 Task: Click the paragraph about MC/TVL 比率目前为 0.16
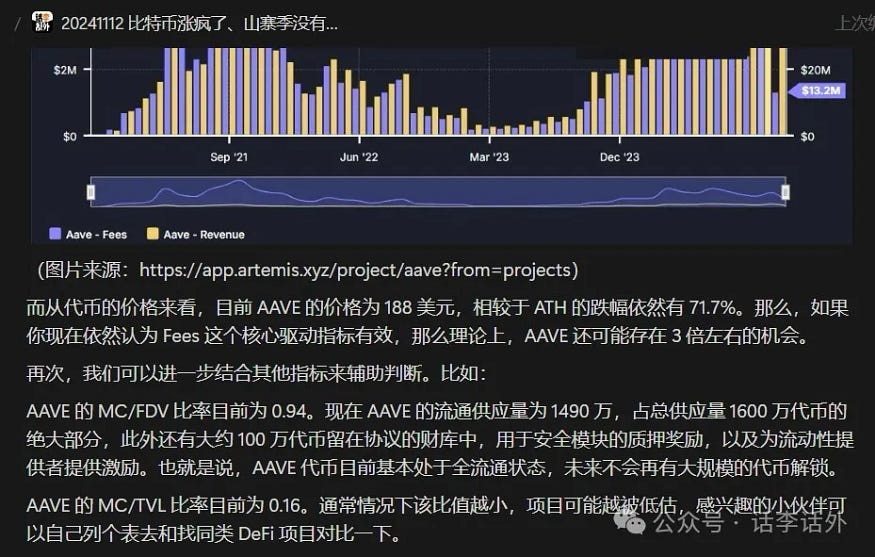(x=436, y=520)
